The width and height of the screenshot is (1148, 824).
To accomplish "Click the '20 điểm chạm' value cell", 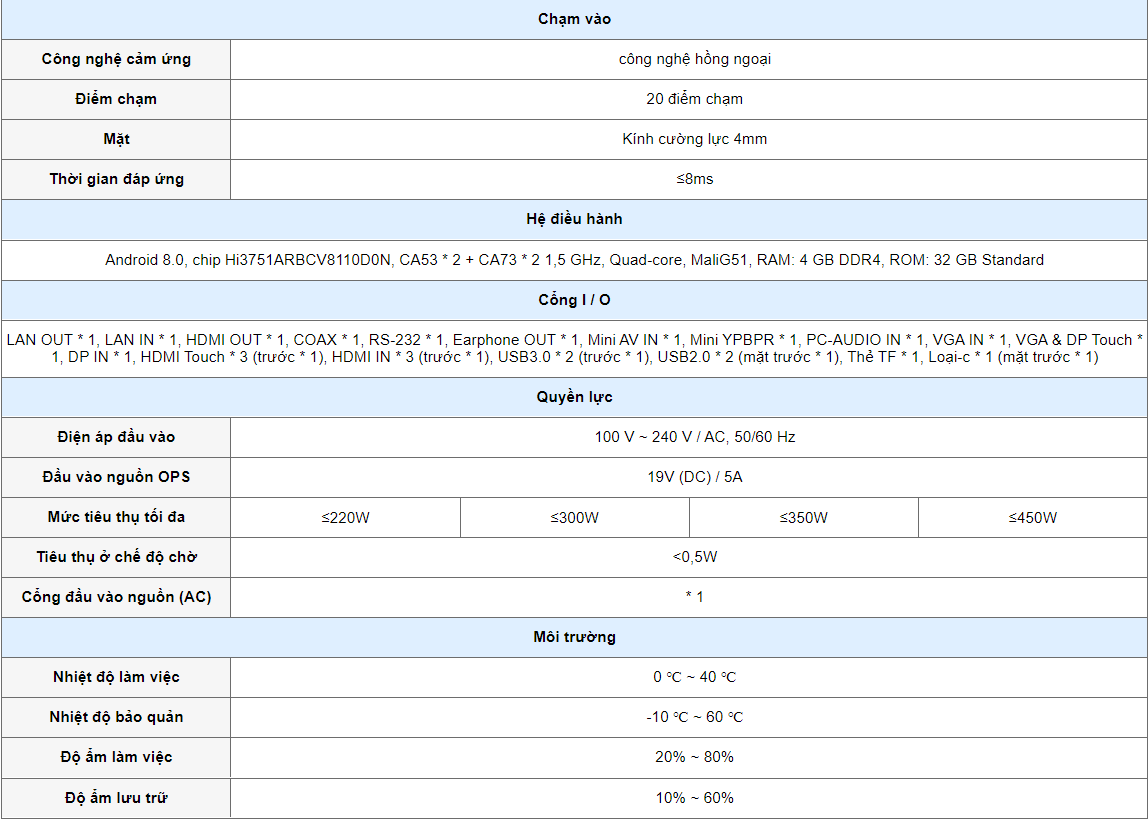I will [688, 99].
